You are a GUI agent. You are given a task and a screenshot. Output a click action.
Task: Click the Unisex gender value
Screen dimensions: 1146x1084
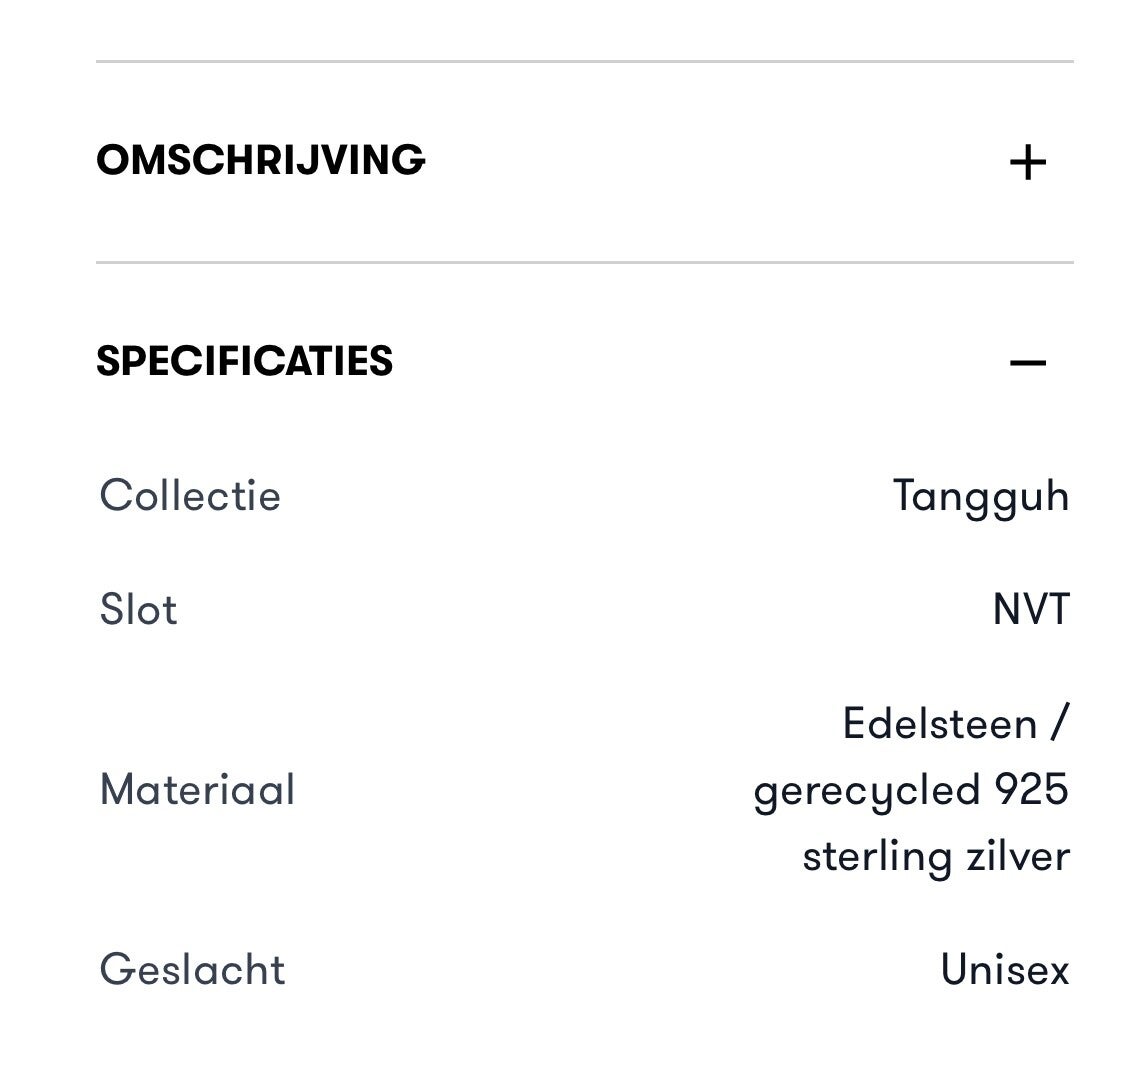click(x=1005, y=970)
